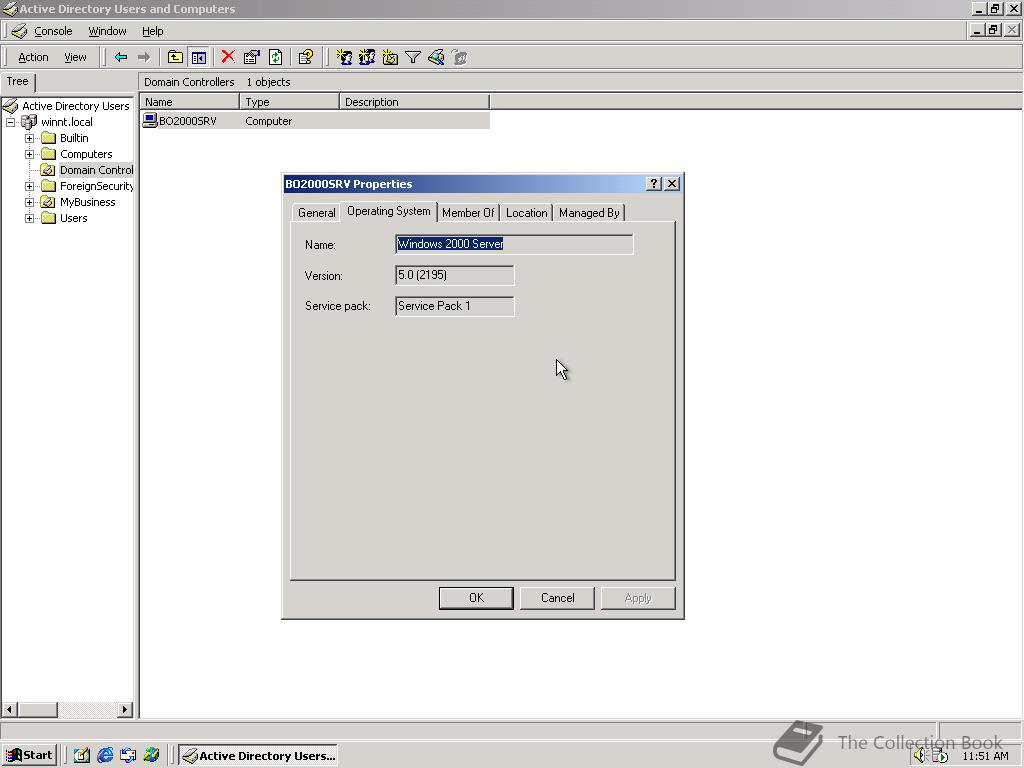Click the winnt.local domain icon

[29, 122]
